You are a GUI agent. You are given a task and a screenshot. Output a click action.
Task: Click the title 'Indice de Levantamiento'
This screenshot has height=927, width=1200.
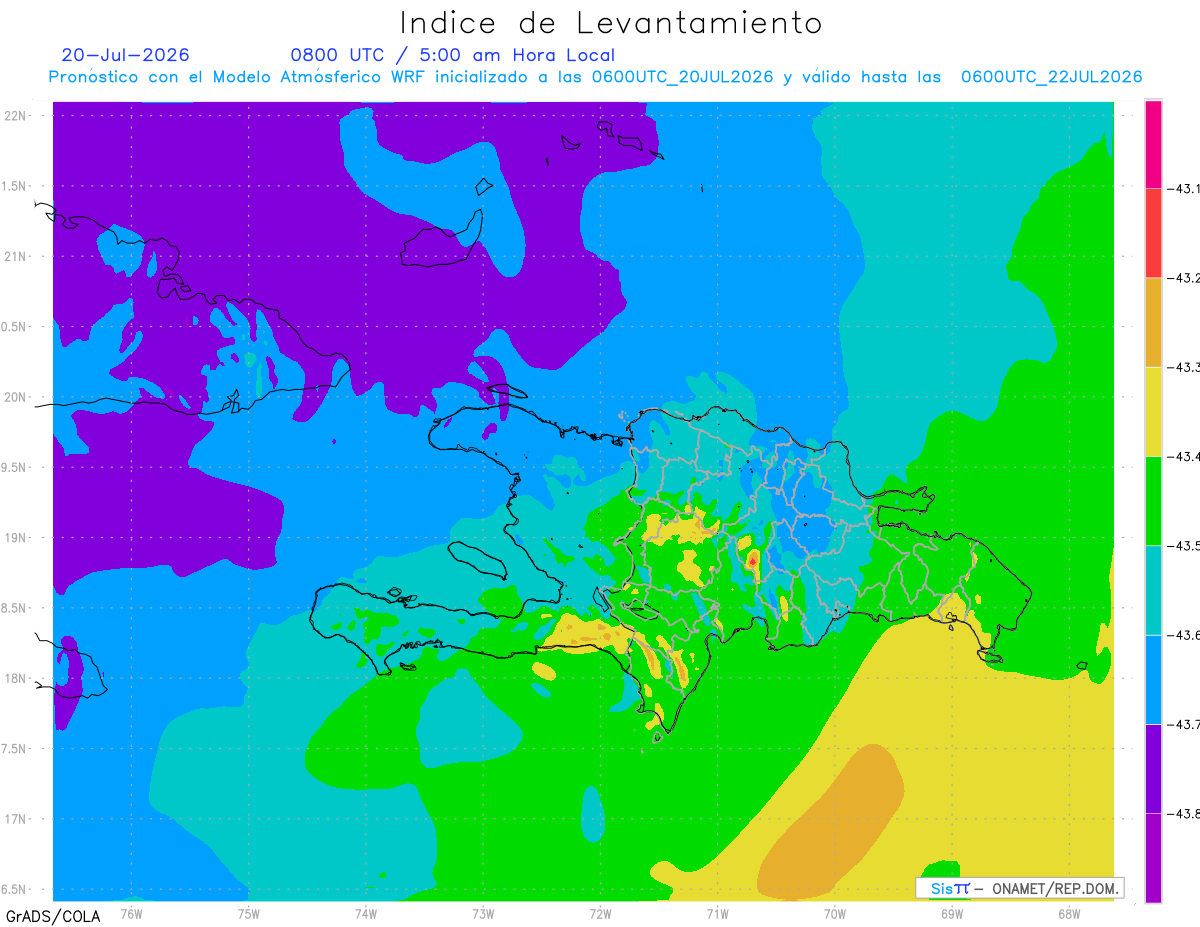(x=611, y=22)
